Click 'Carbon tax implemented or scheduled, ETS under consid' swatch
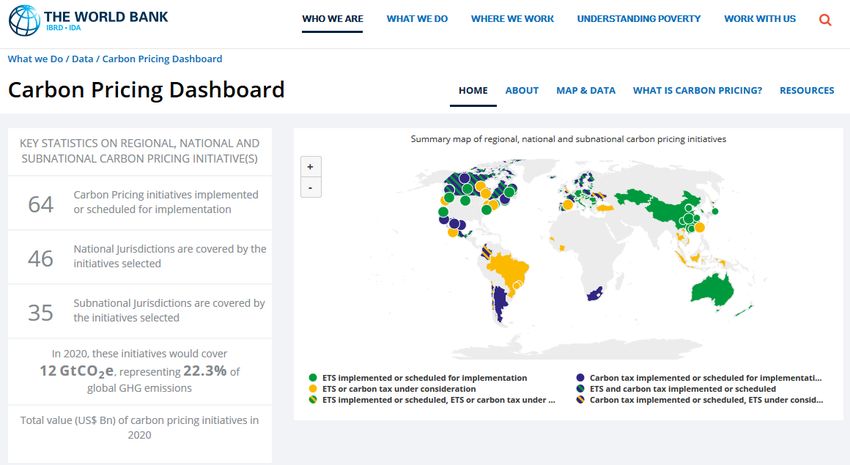Image resolution: width=850 pixels, height=465 pixels. pyautogui.click(x=580, y=400)
